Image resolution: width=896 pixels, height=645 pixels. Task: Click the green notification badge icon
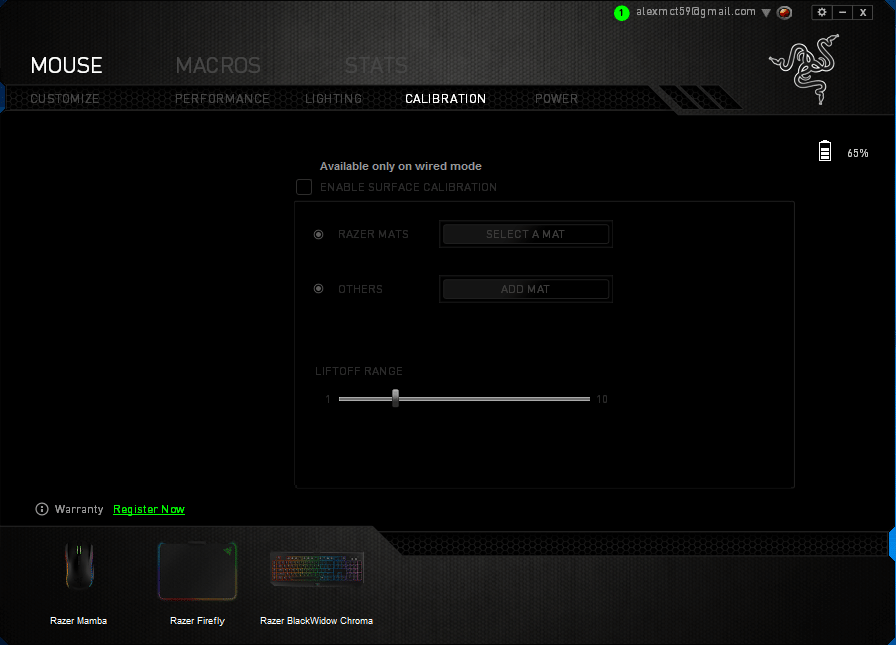click(x=621, y=13)
